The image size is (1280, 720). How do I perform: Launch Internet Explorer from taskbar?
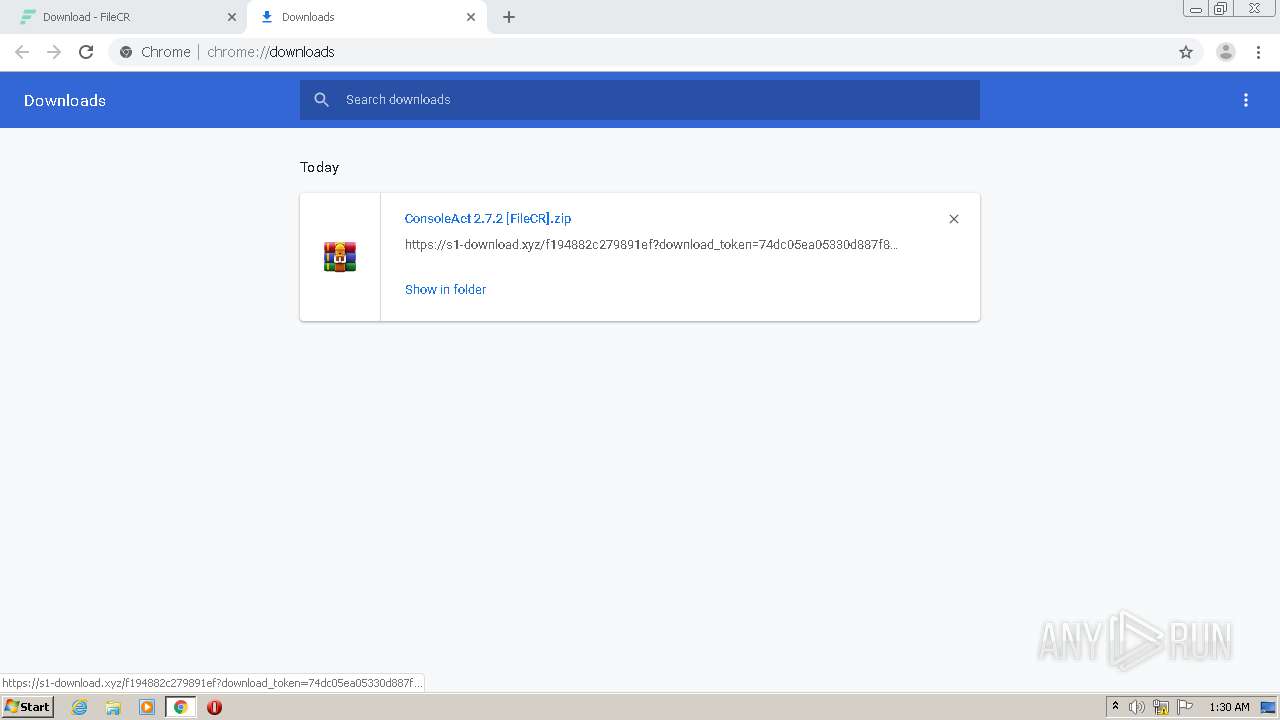tap(80, 707)
